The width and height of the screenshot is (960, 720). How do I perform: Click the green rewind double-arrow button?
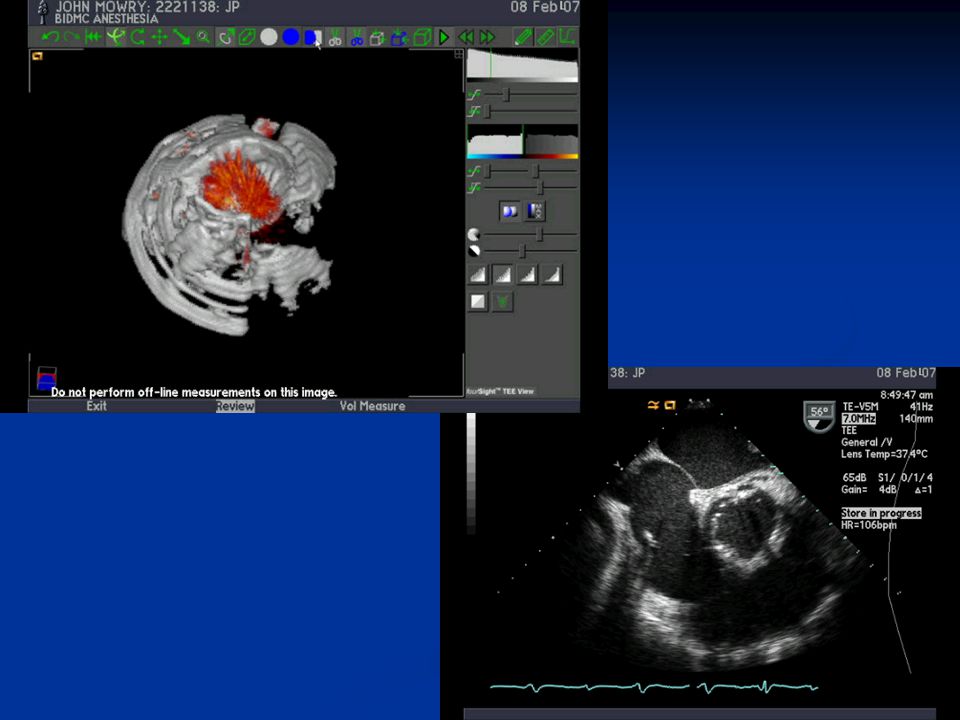[466, 37]
